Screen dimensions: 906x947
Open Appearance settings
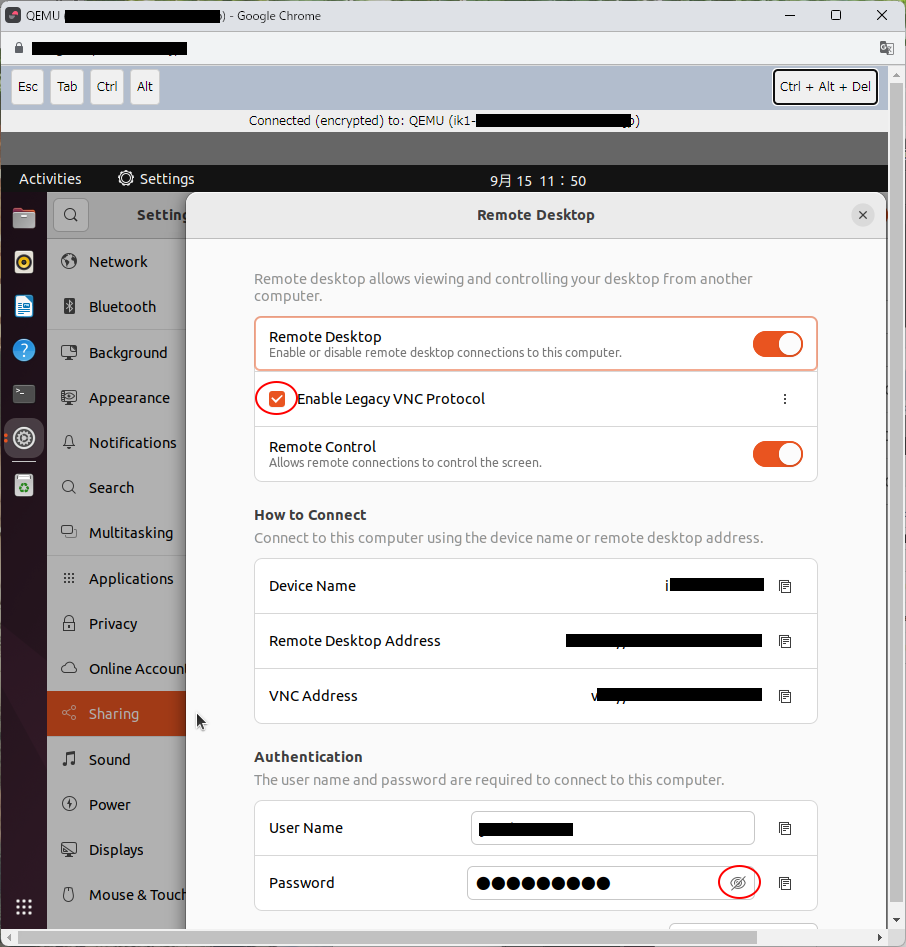pos(117,398)
